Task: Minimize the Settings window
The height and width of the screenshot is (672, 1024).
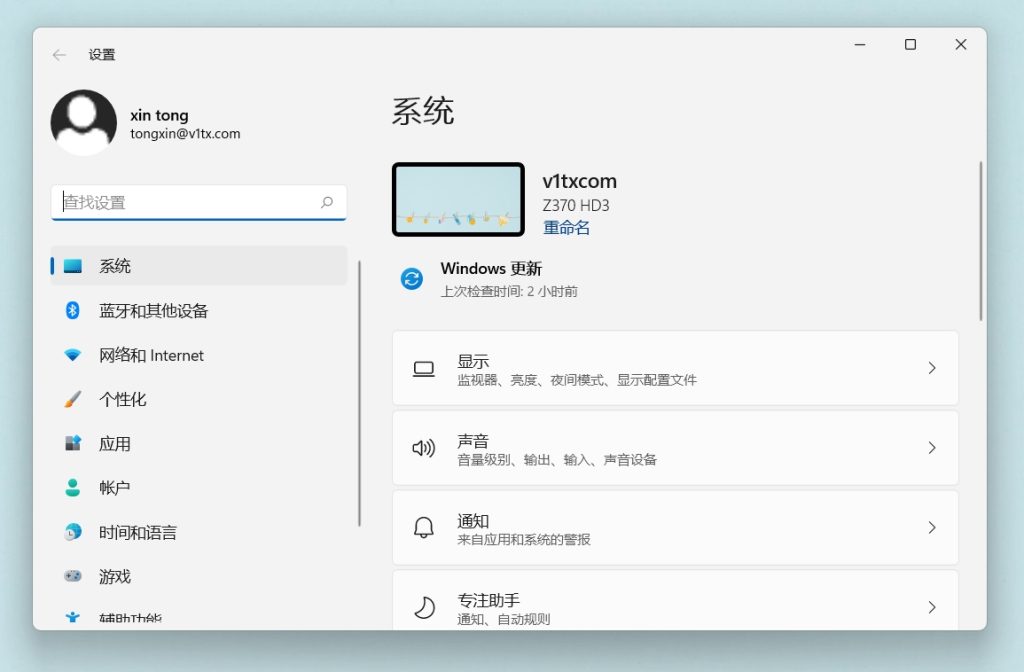Action: pos(860,44)
